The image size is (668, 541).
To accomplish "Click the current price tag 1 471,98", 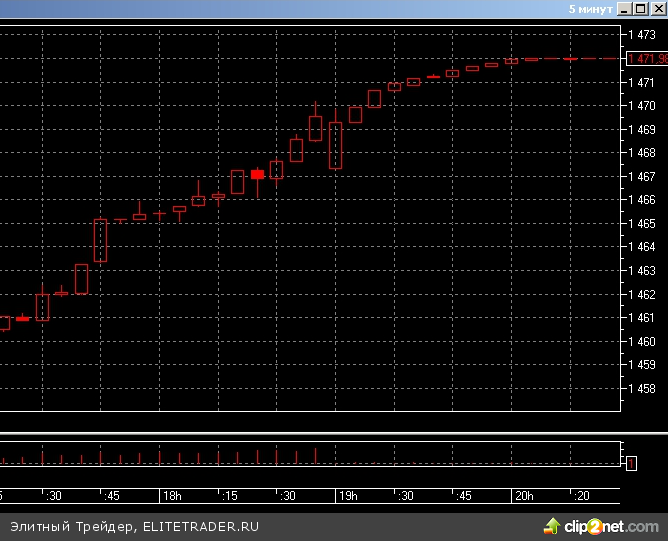I will 647,59.
